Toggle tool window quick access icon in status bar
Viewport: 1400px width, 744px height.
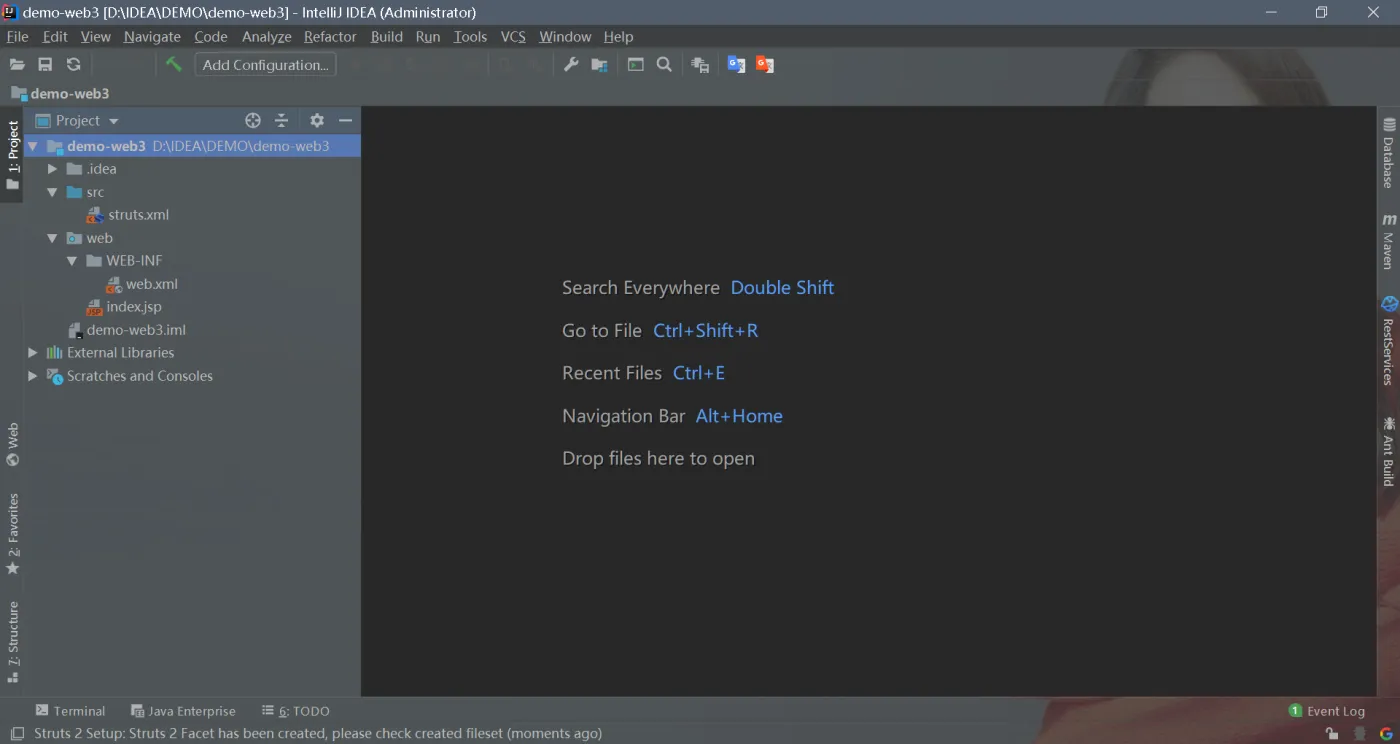point(17,734)
